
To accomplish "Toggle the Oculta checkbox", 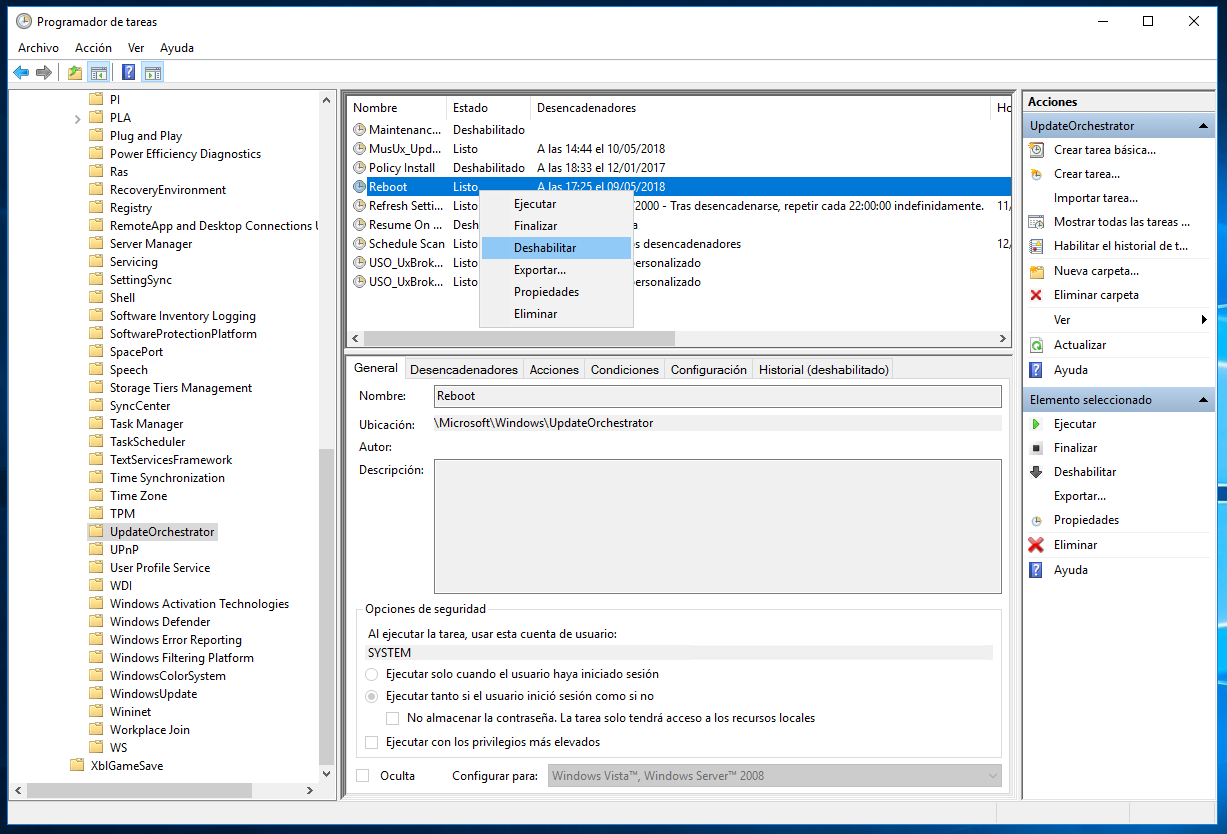I will [x=363, y=776].
